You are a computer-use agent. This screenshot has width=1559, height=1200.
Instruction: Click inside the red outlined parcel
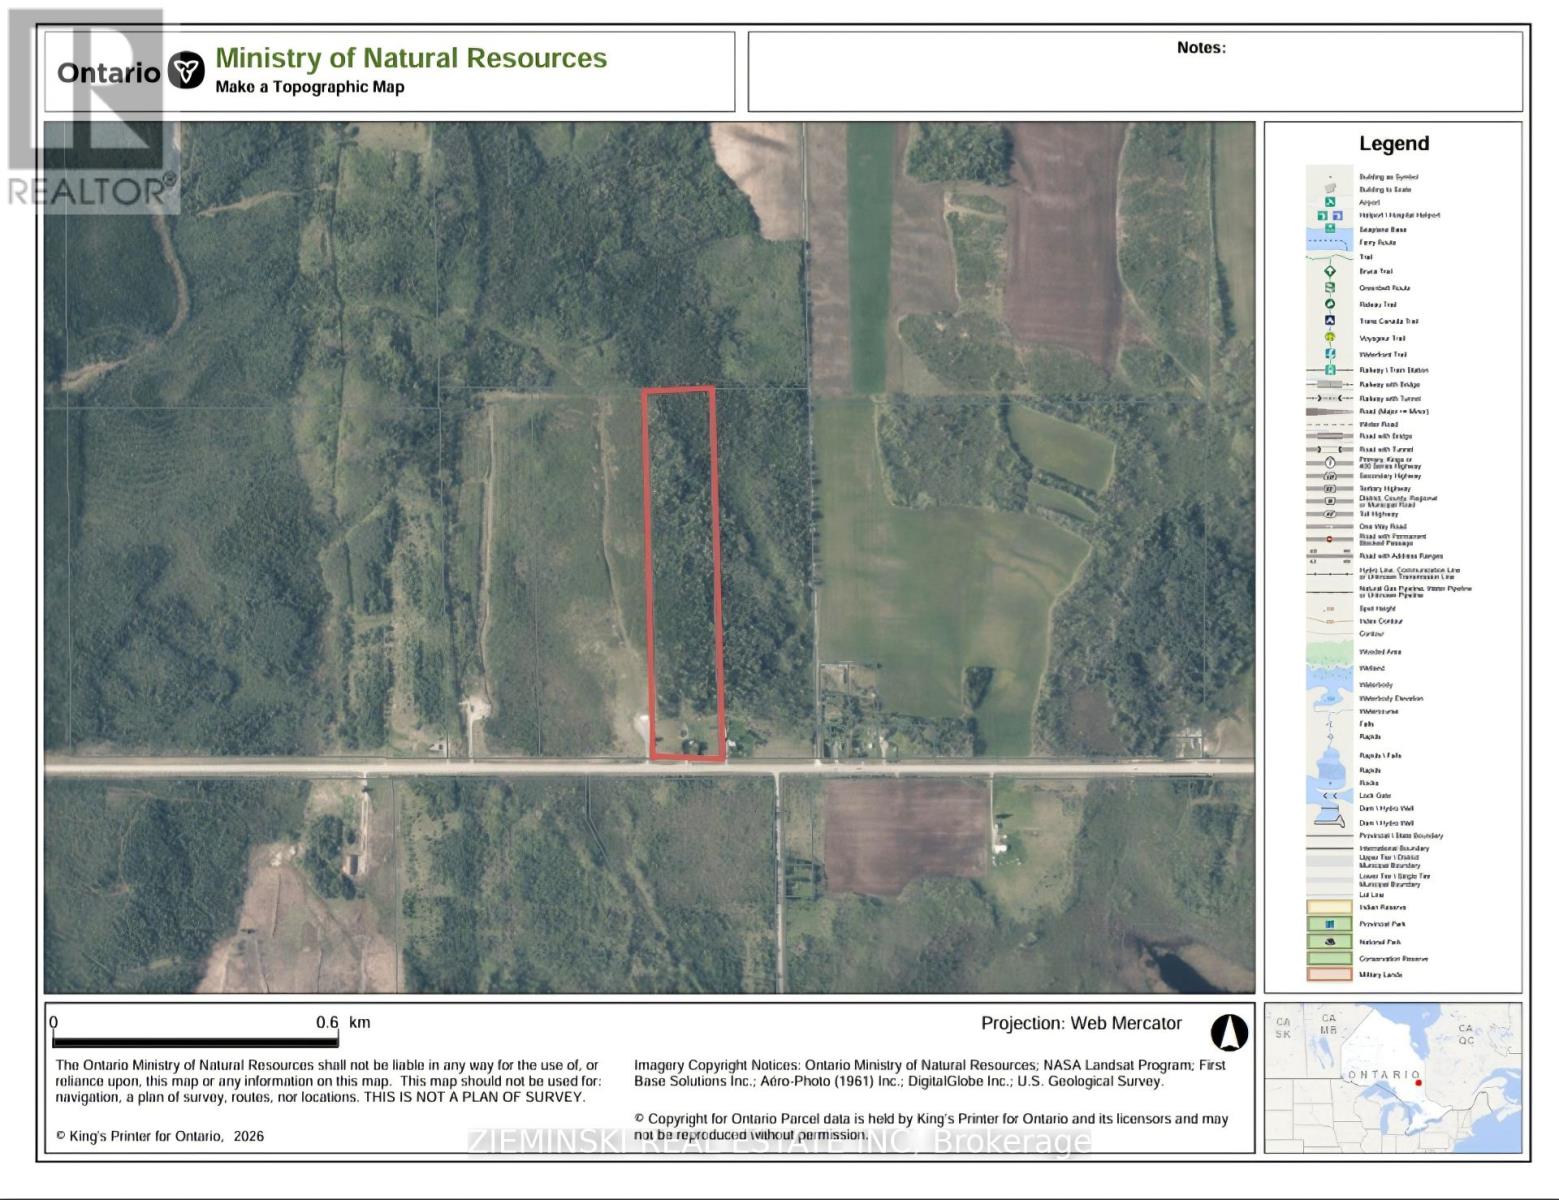coord(683,570)
